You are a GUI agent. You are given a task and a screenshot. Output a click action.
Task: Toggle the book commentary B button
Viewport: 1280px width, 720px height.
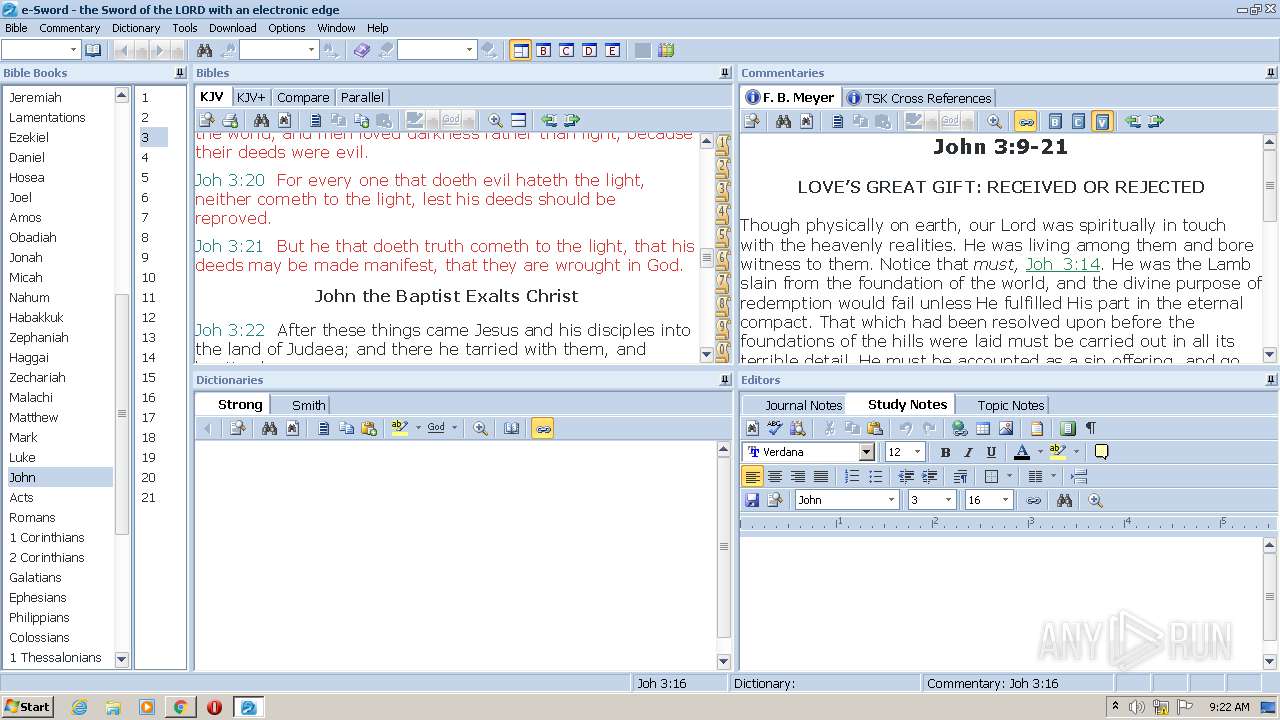pos(1055,121)
